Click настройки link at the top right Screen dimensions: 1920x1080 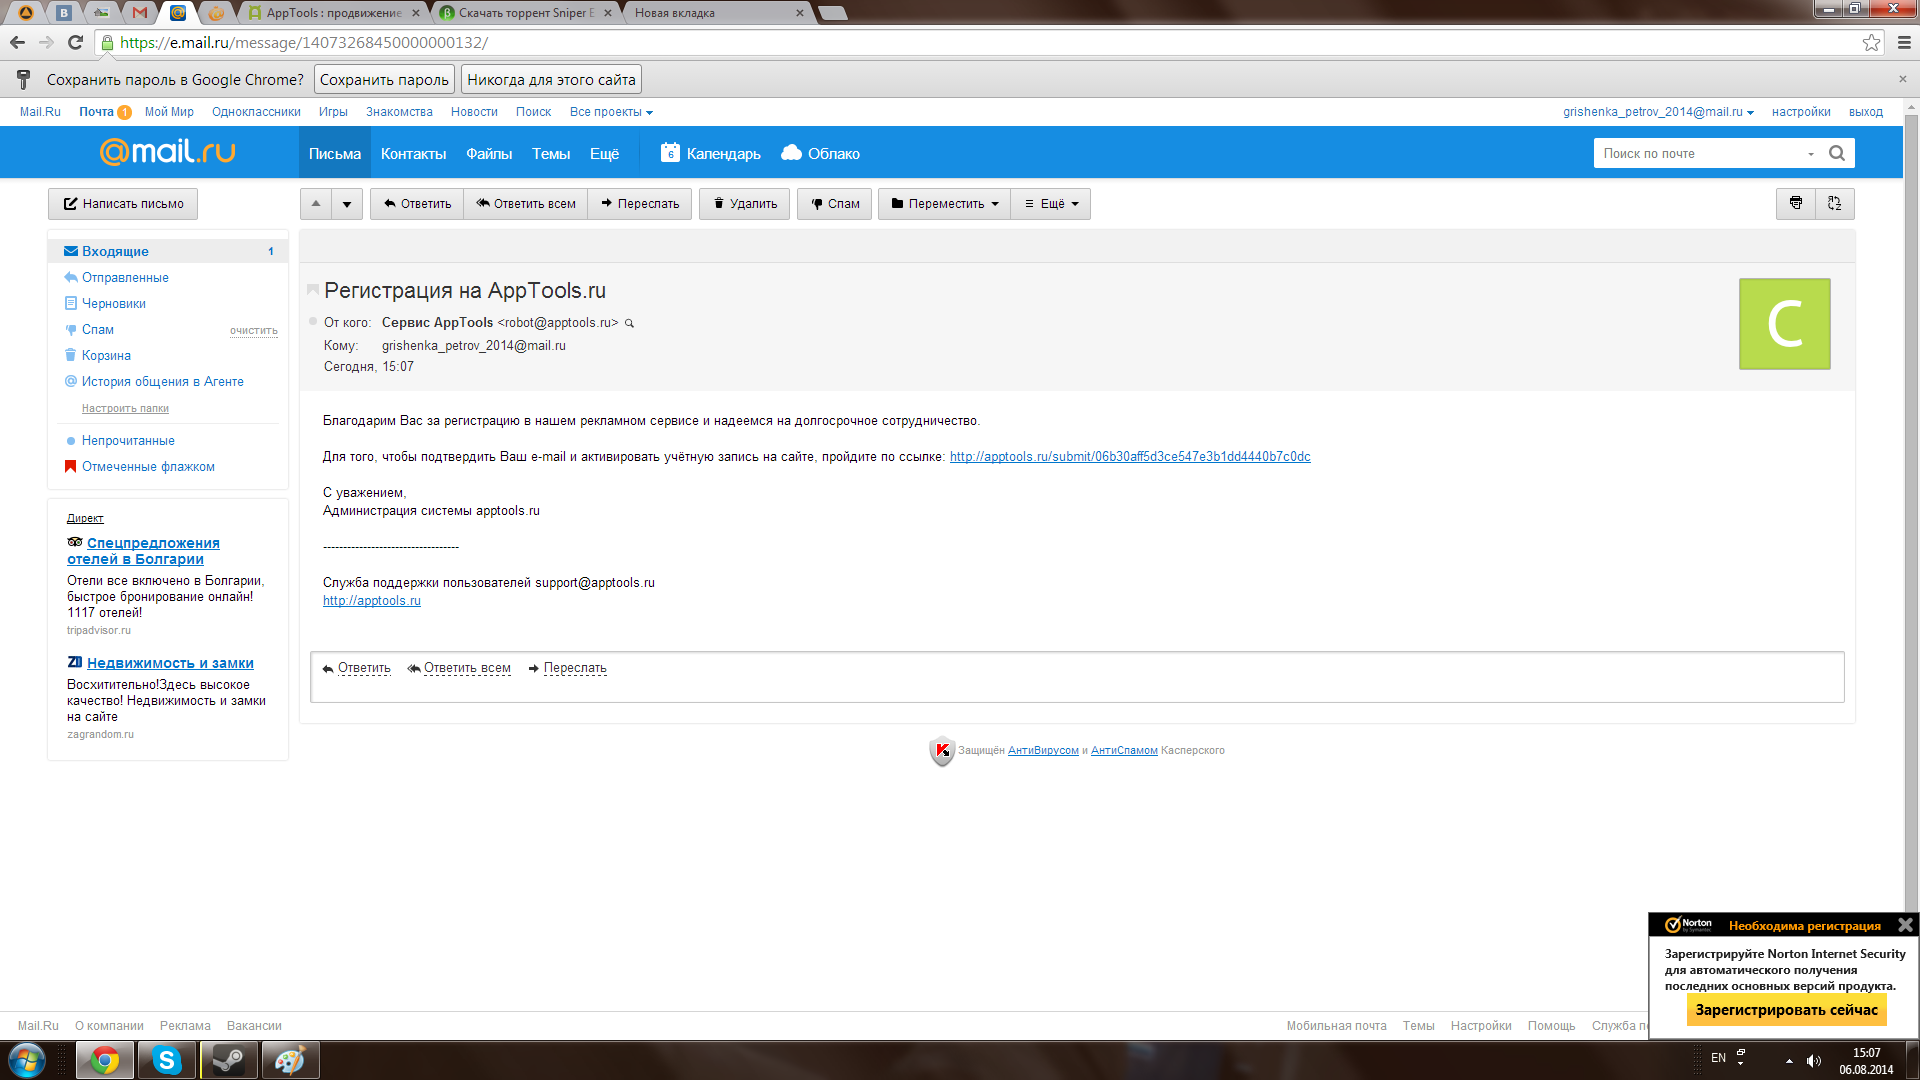point(1801,112)
